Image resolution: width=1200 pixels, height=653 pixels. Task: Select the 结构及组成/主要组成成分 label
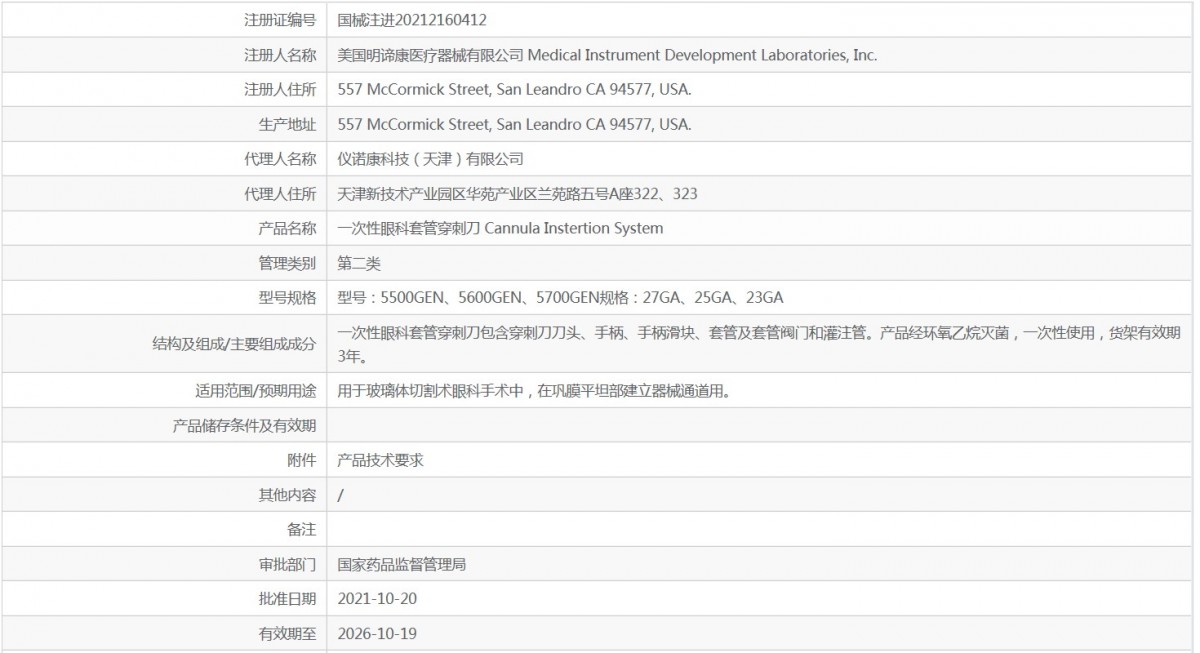234,344
